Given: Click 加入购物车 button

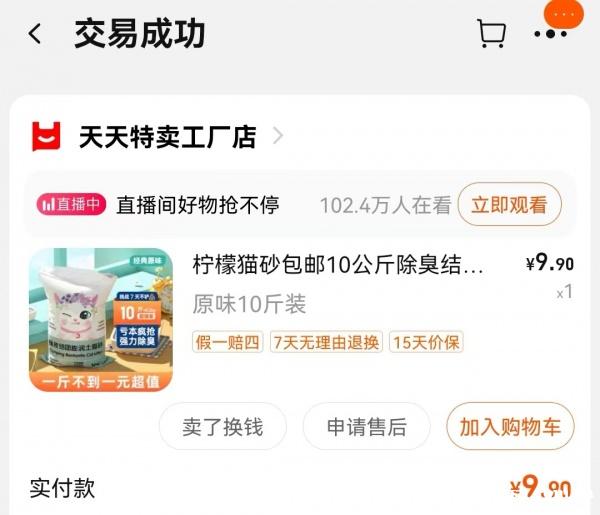Looking at the screenshot, I should (x=510, y=427).
